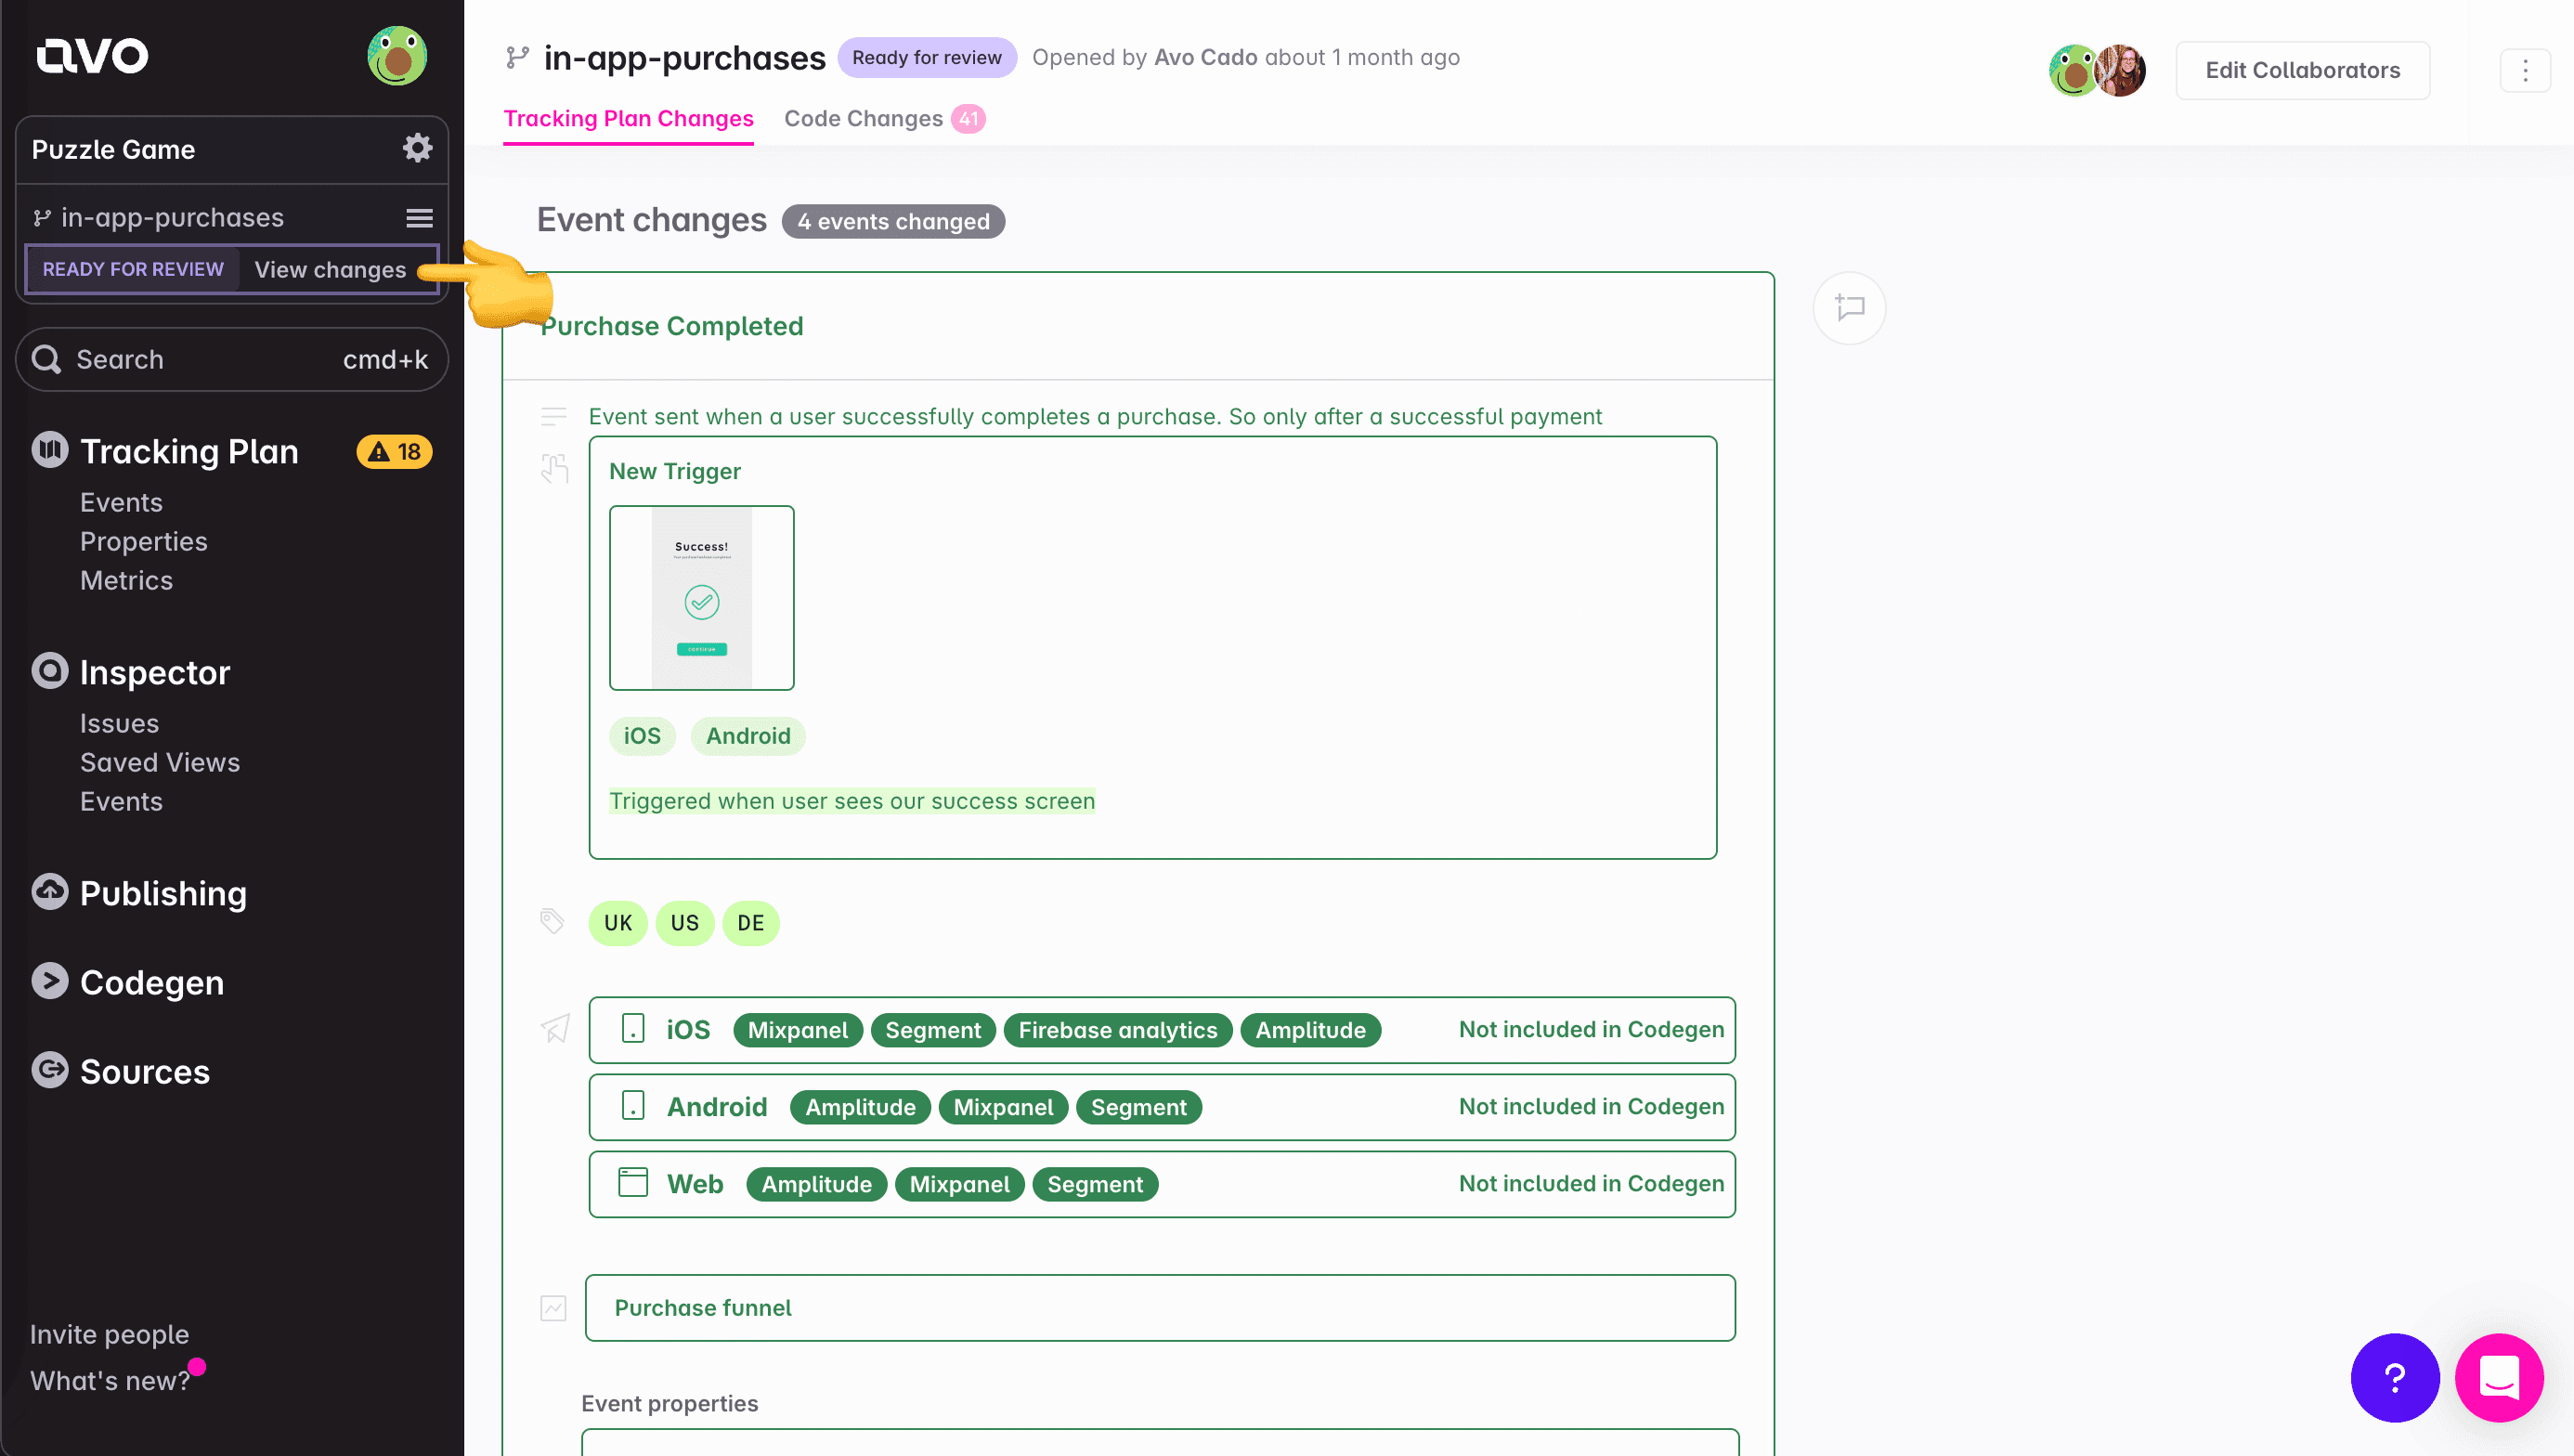
Task: Click Amplitude destination on Android row
Action: tap(860, 1108)
